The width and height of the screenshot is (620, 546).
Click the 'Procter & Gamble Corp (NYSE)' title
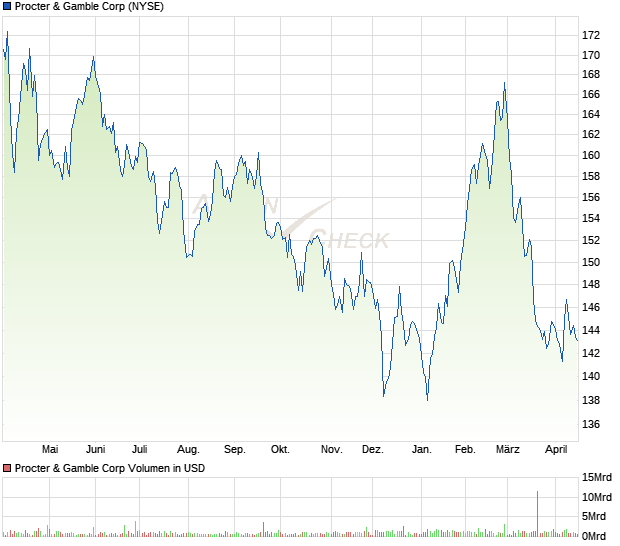[89, 7]
